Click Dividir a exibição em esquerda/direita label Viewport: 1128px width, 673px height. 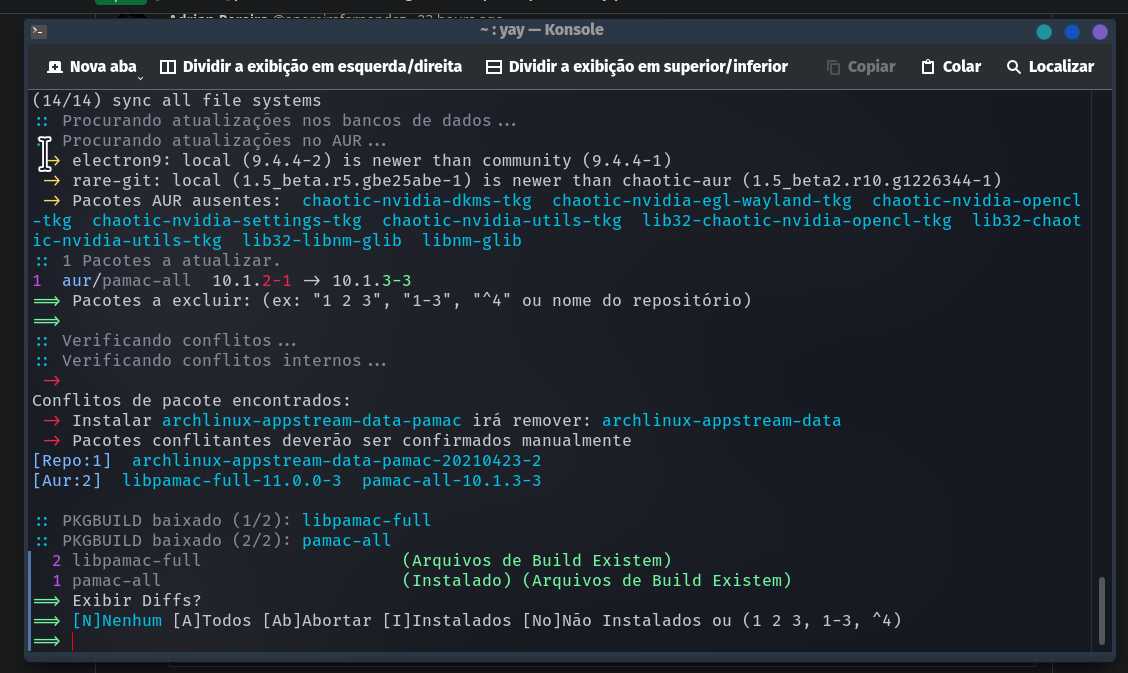coord(322,67)
